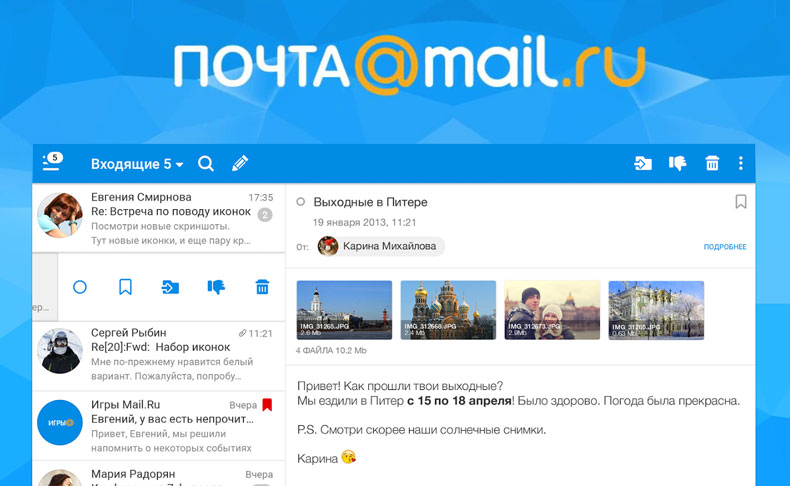Click sender chip Карина Михайлова
The height and width of the screenshot is (486, 790).
click(380, 246)
